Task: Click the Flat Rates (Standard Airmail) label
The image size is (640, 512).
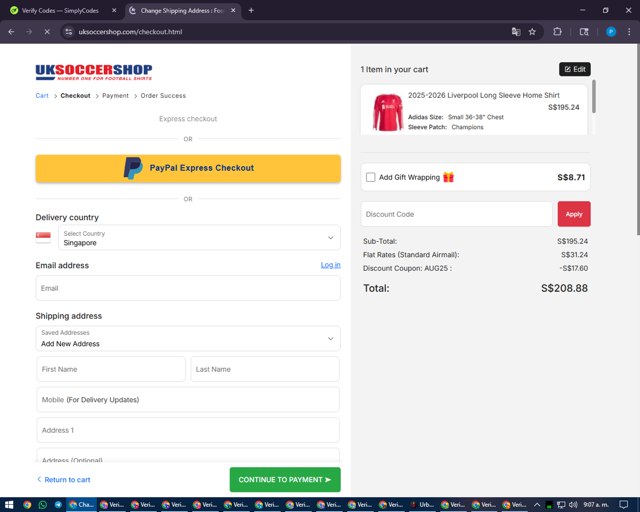Action: (x=411, y=255)
